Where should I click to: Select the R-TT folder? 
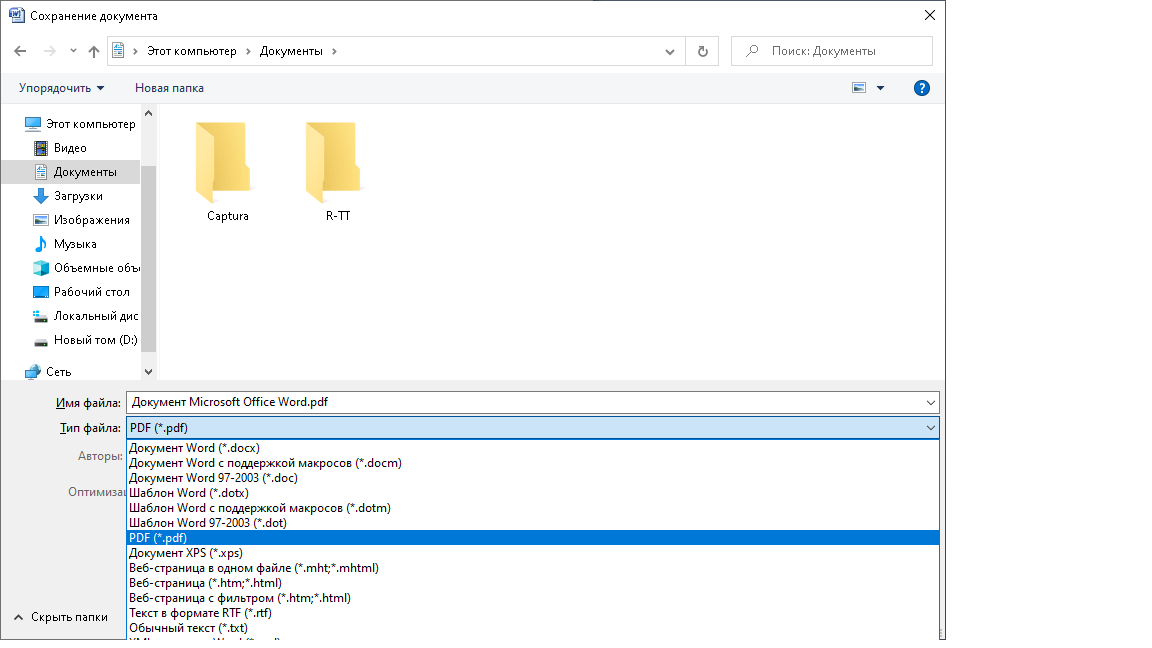[338, 172]
